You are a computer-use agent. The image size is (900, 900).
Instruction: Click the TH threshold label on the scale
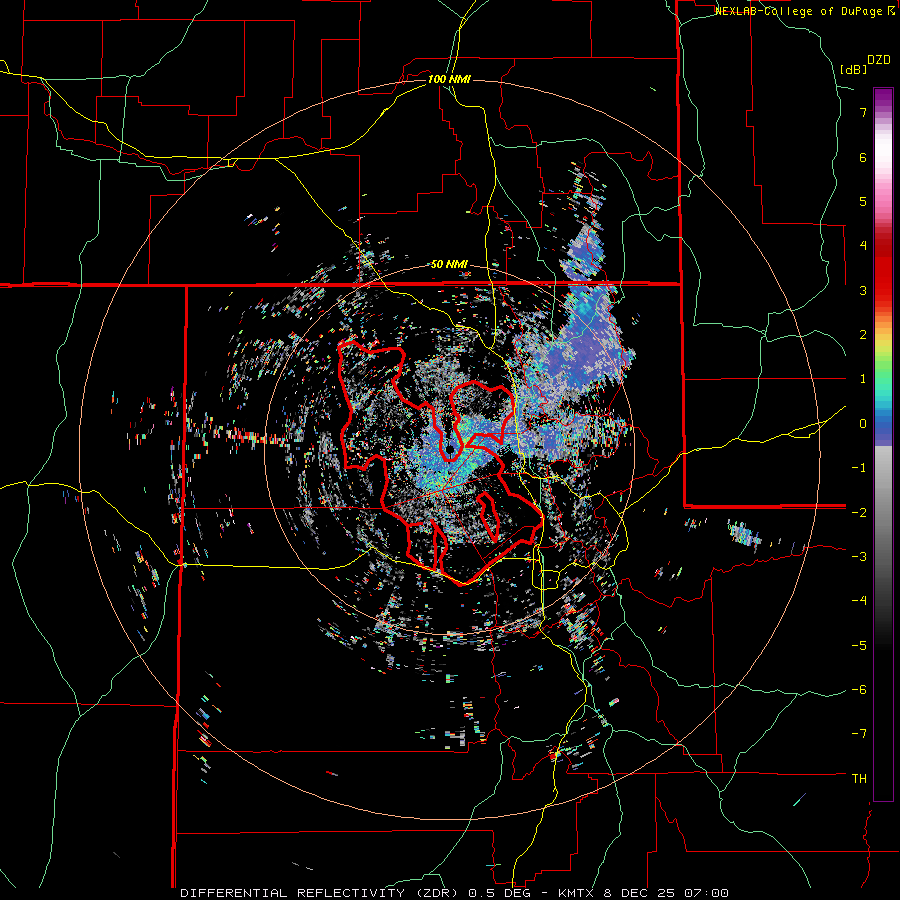click(x=859, y=778)
